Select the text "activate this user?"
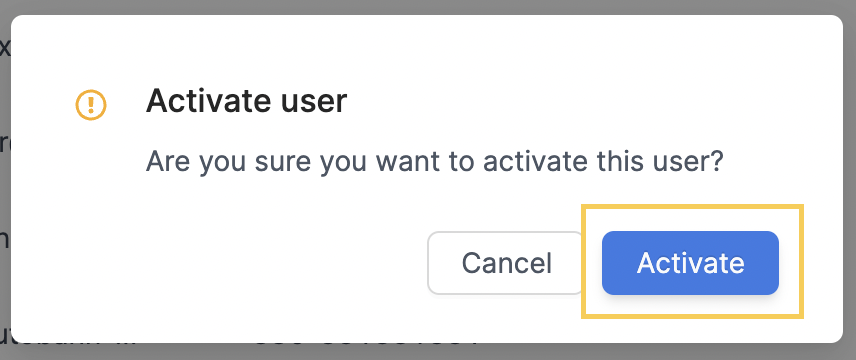Screen dimensions: 856x360 [x=602, y=162]
